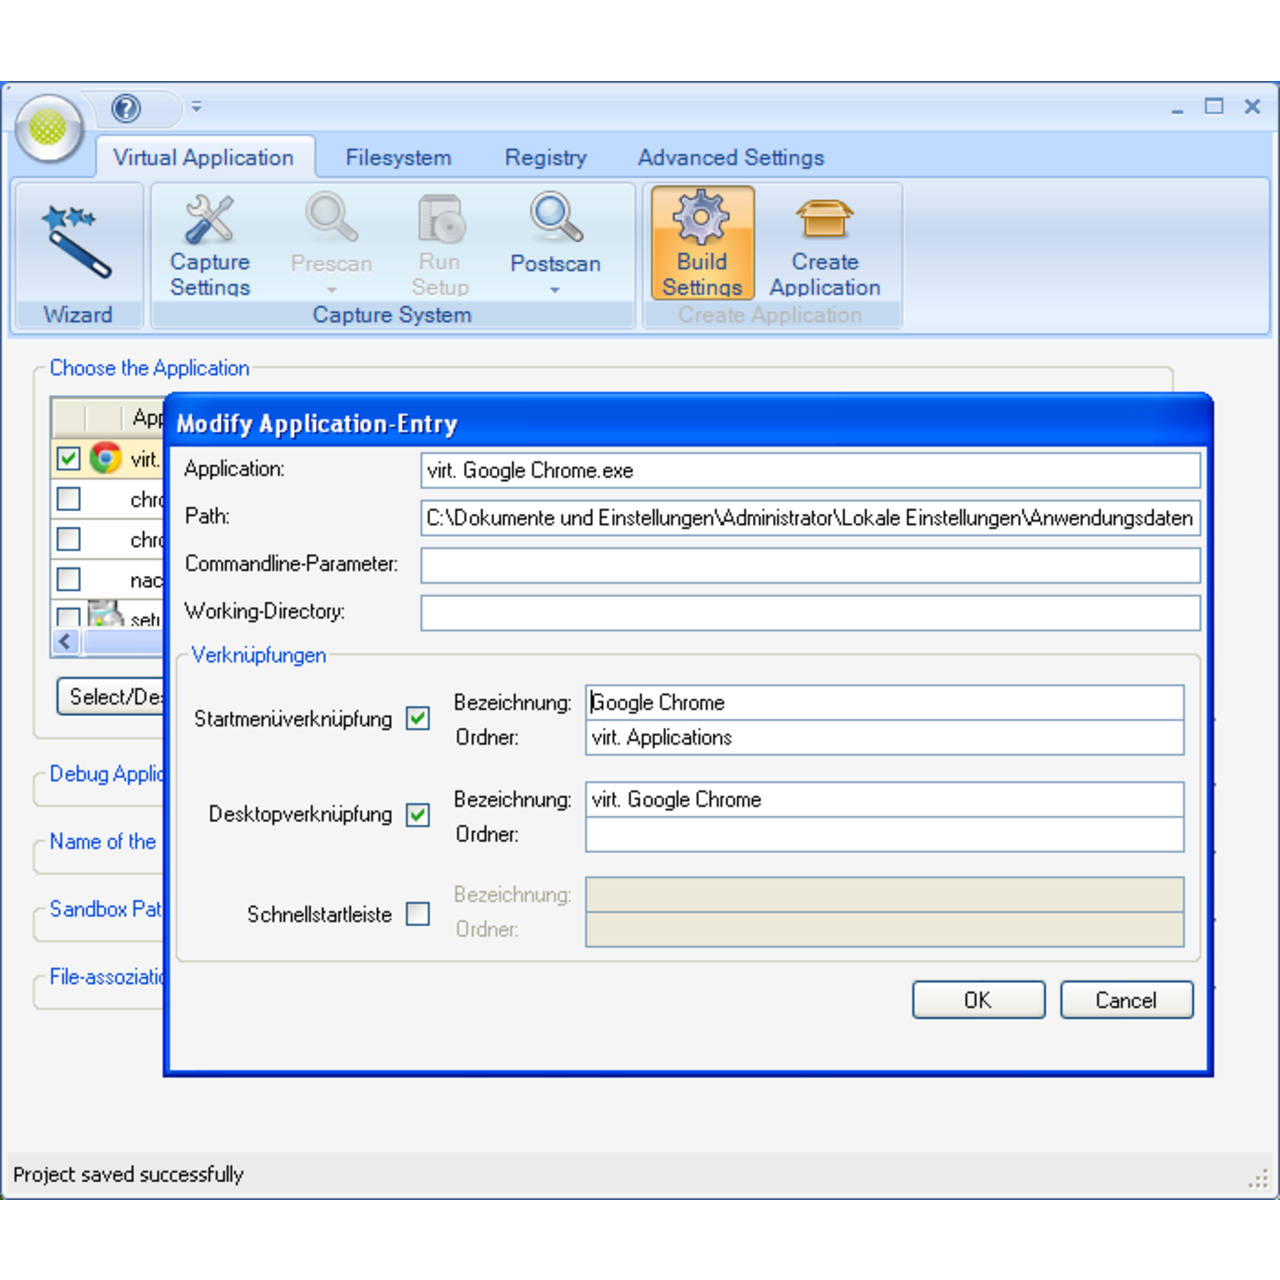Expand the Postscan dropdown arrow

pos(555,291)
